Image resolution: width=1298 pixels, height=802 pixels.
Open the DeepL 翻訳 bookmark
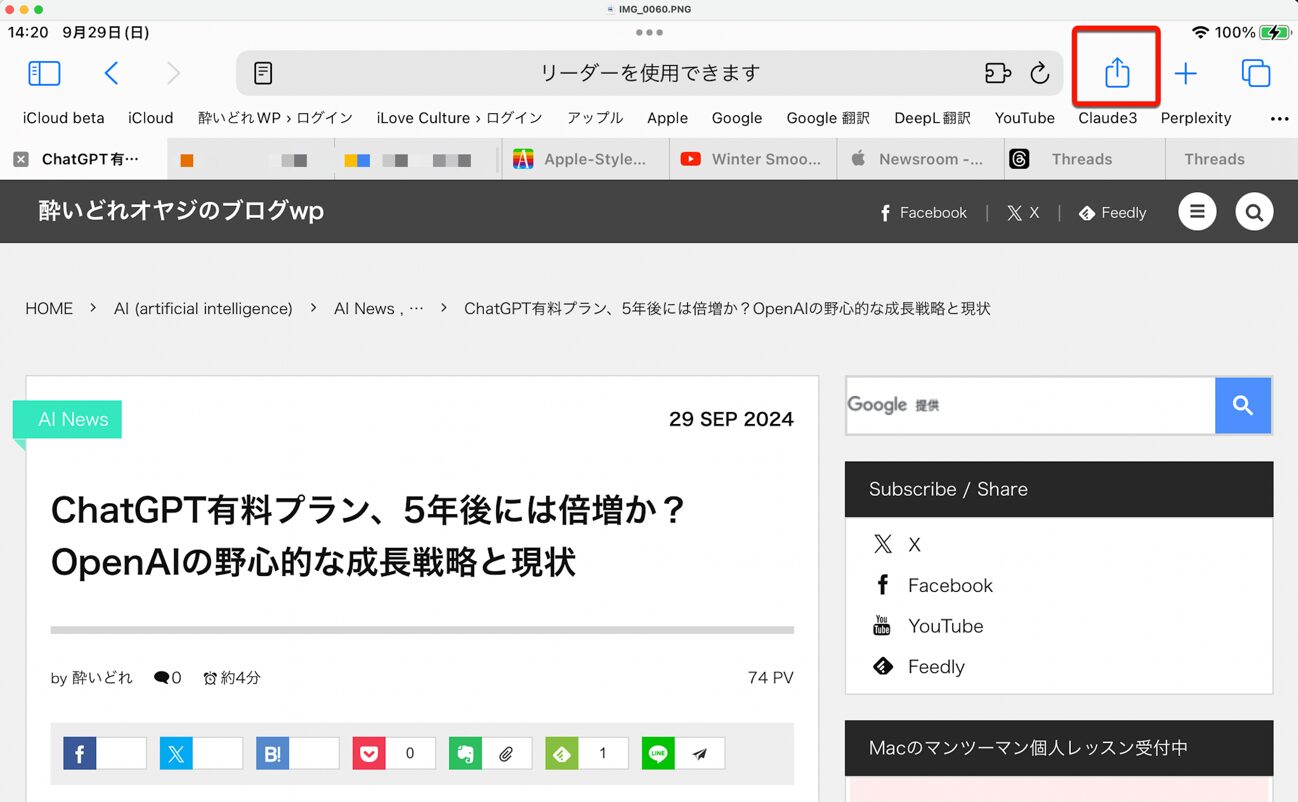tap(932, 118)
